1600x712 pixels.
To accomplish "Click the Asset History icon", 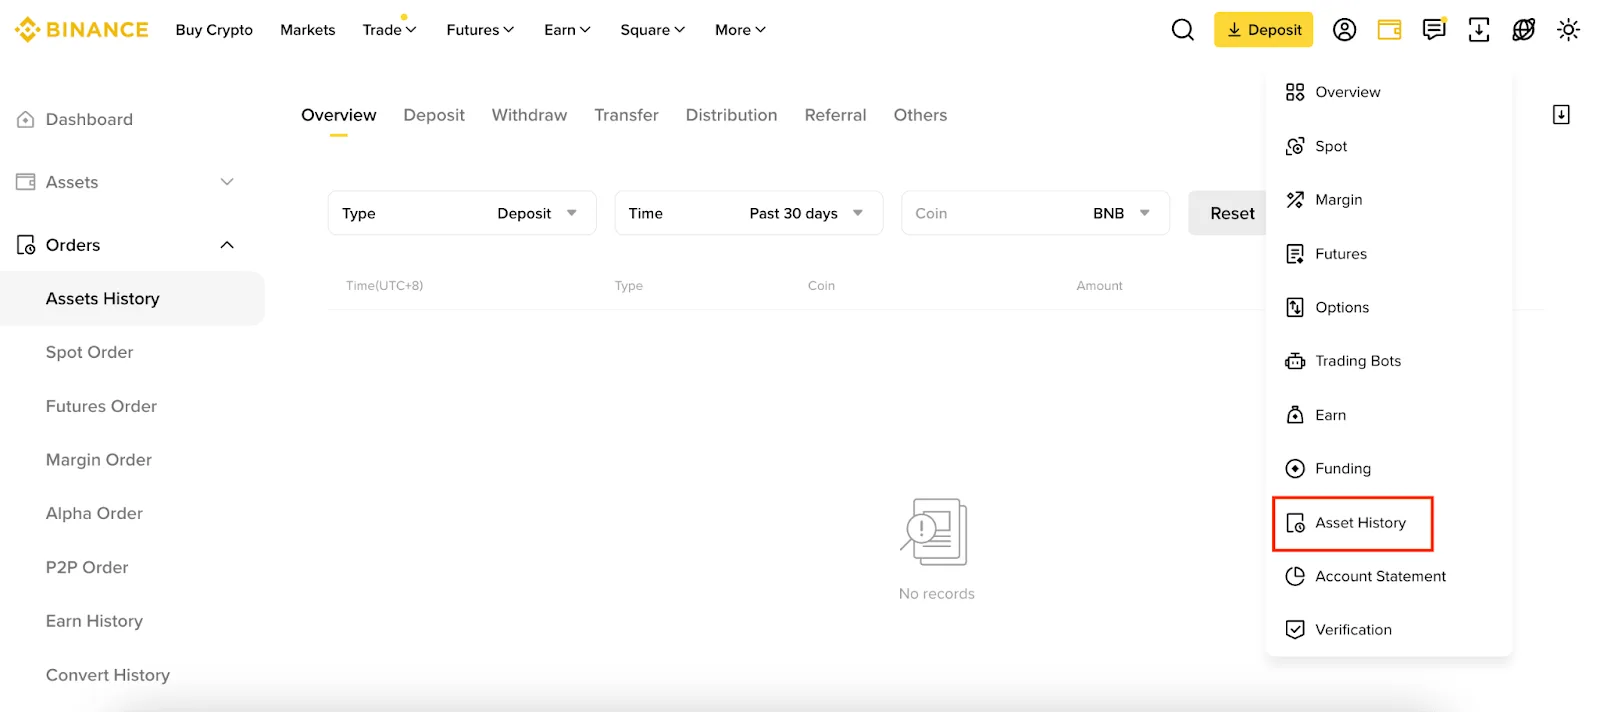I will coord(1295,523).
